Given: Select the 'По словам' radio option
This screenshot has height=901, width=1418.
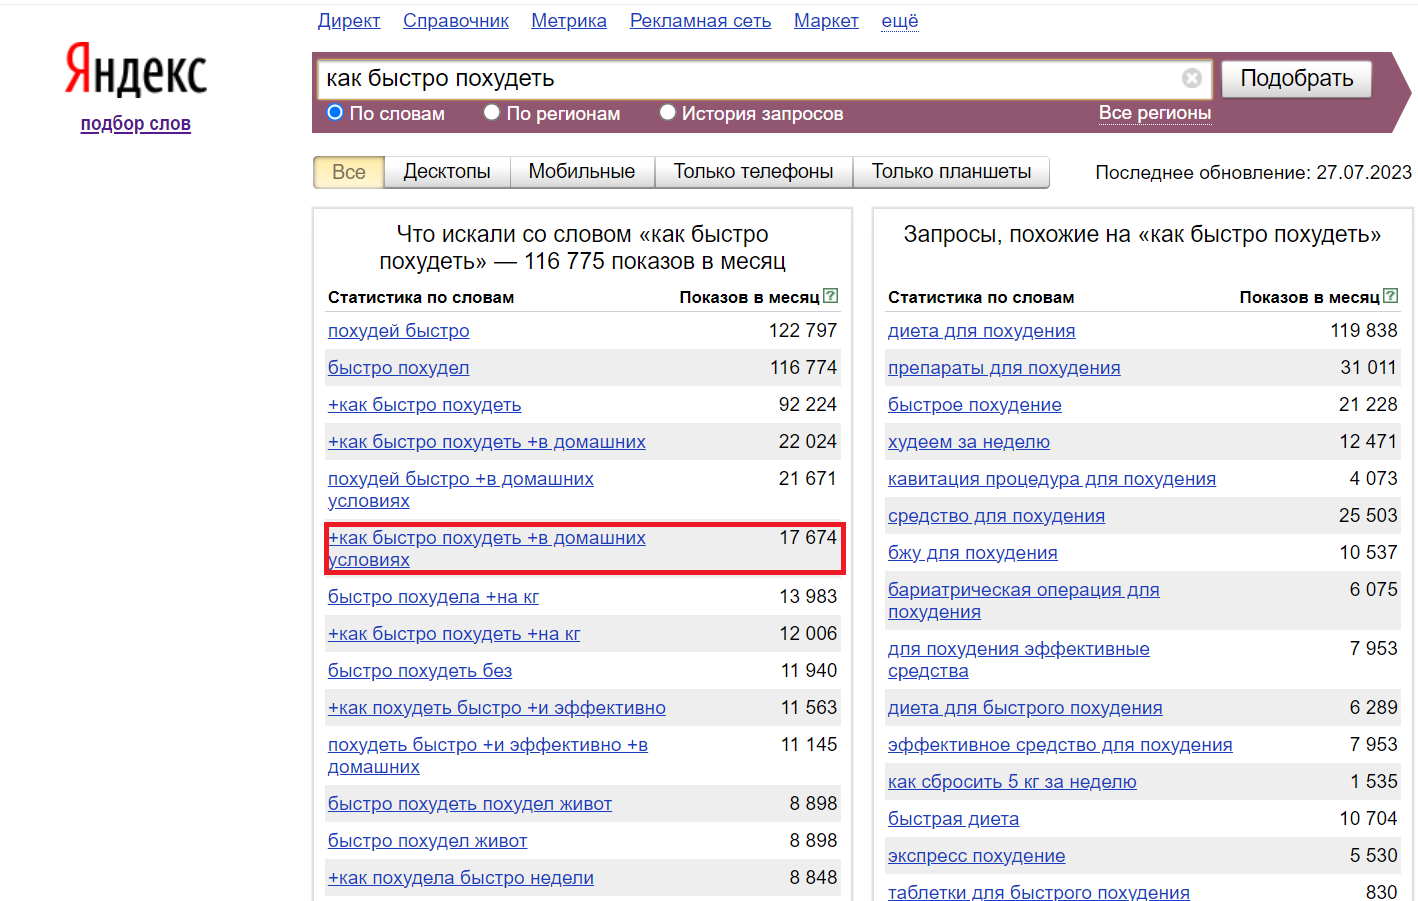Looking at the screenshot, I should [x=335, y=113].
